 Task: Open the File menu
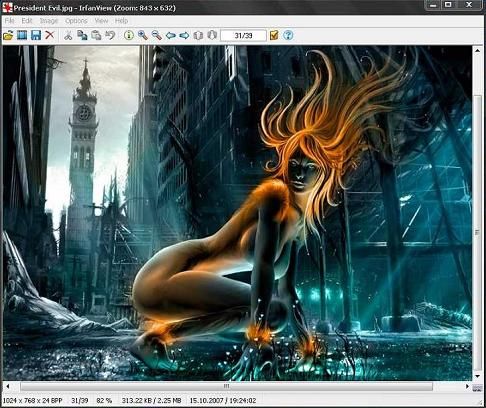click(x=10, y=21)
